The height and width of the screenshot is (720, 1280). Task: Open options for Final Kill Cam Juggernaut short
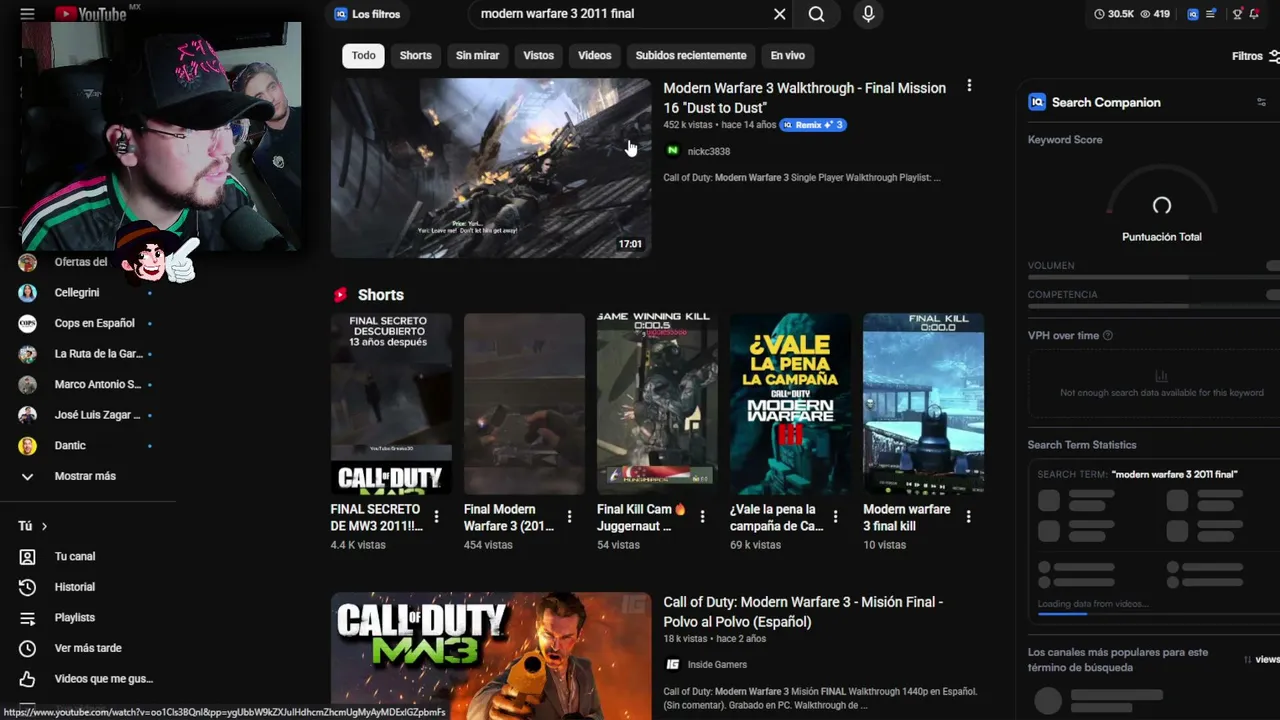tap(702, 516)
